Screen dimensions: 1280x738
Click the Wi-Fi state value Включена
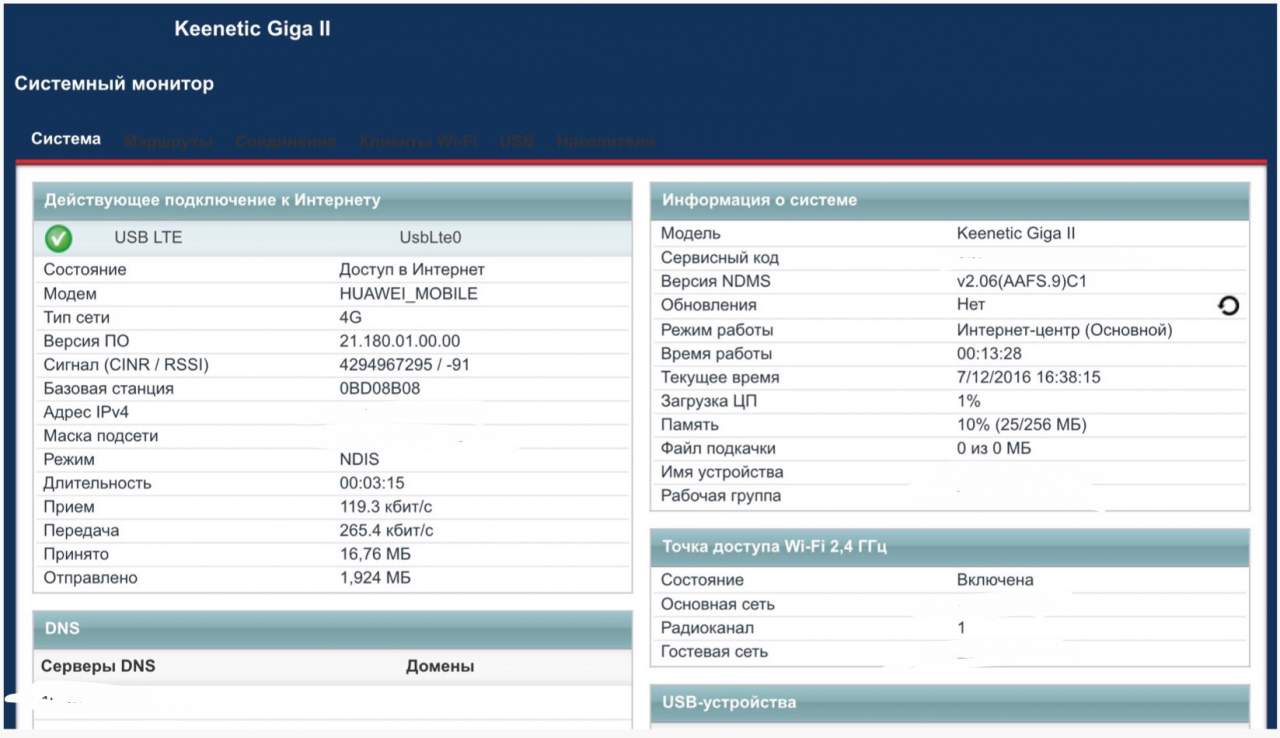995,580
